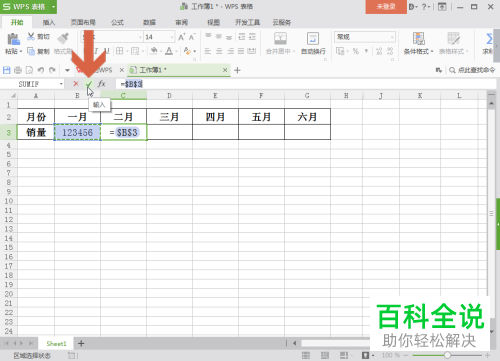
Task: Apply the cell borders icon
Action: [x=120, y=51]
